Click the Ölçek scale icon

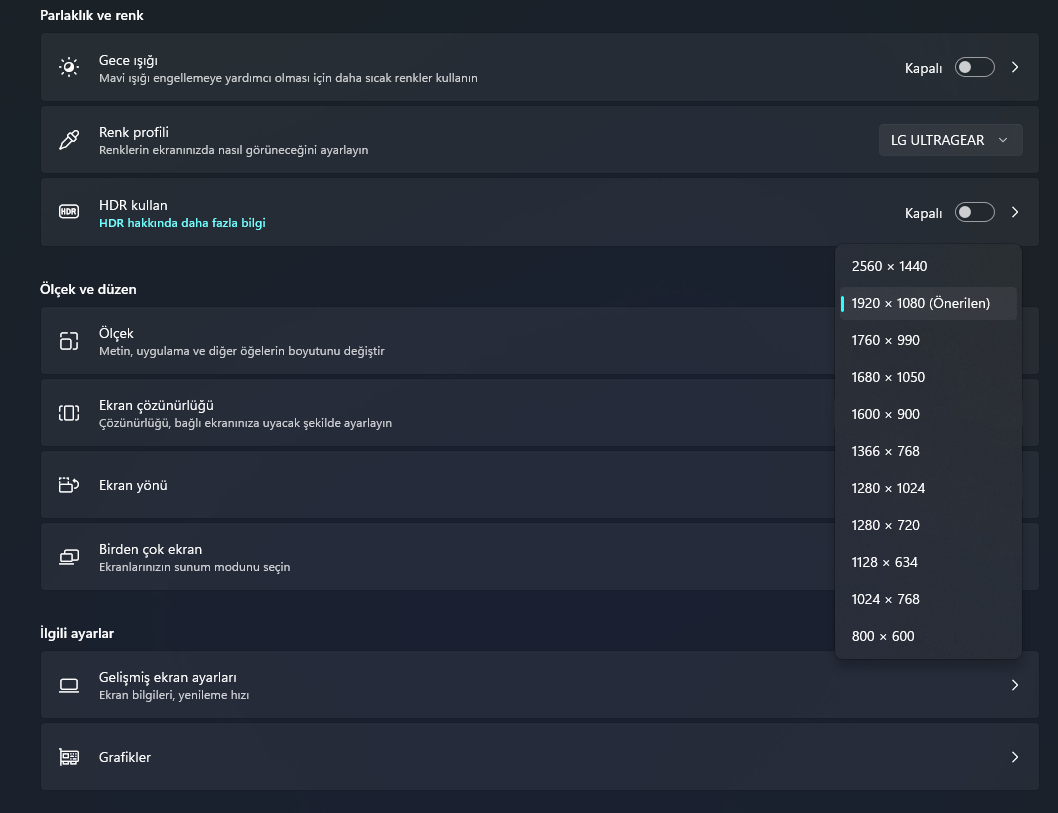tap(69, 341)
